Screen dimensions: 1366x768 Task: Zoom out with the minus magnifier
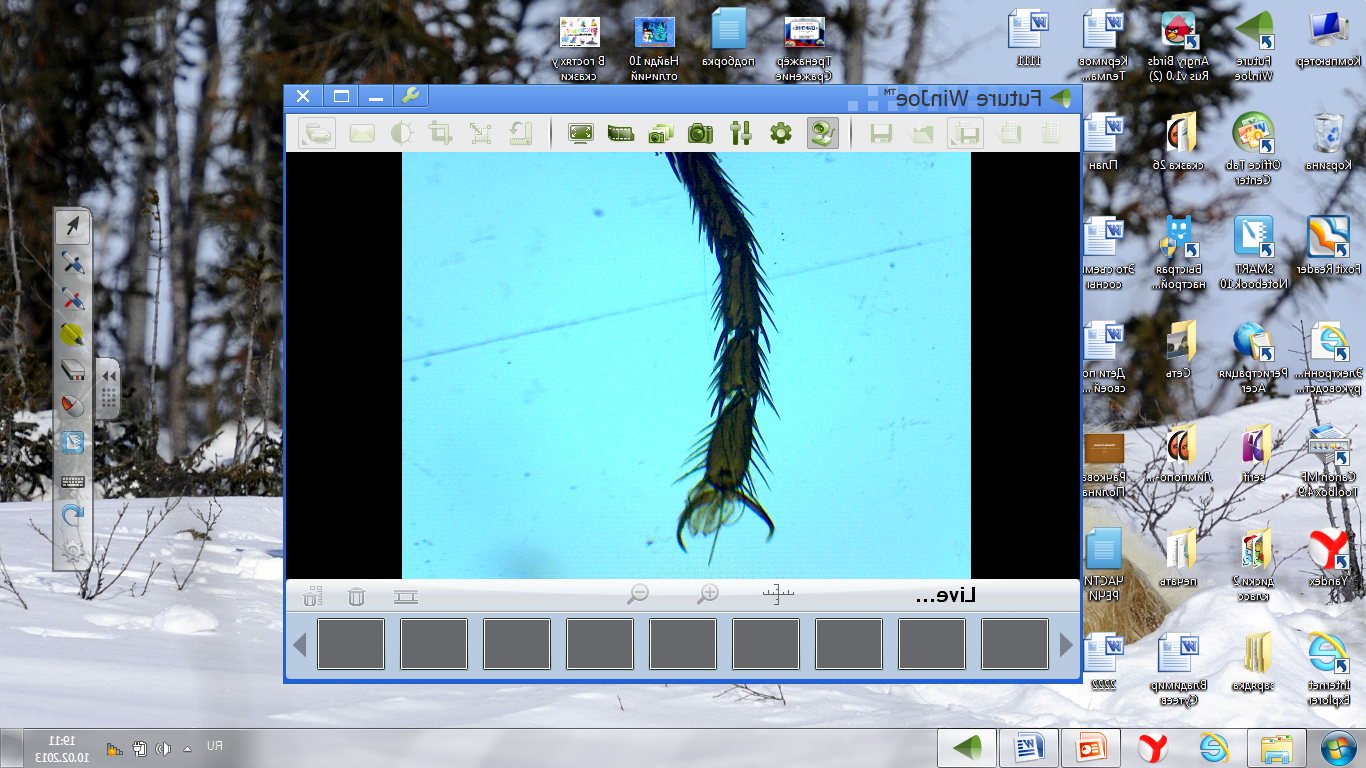(x=637, y=595)
